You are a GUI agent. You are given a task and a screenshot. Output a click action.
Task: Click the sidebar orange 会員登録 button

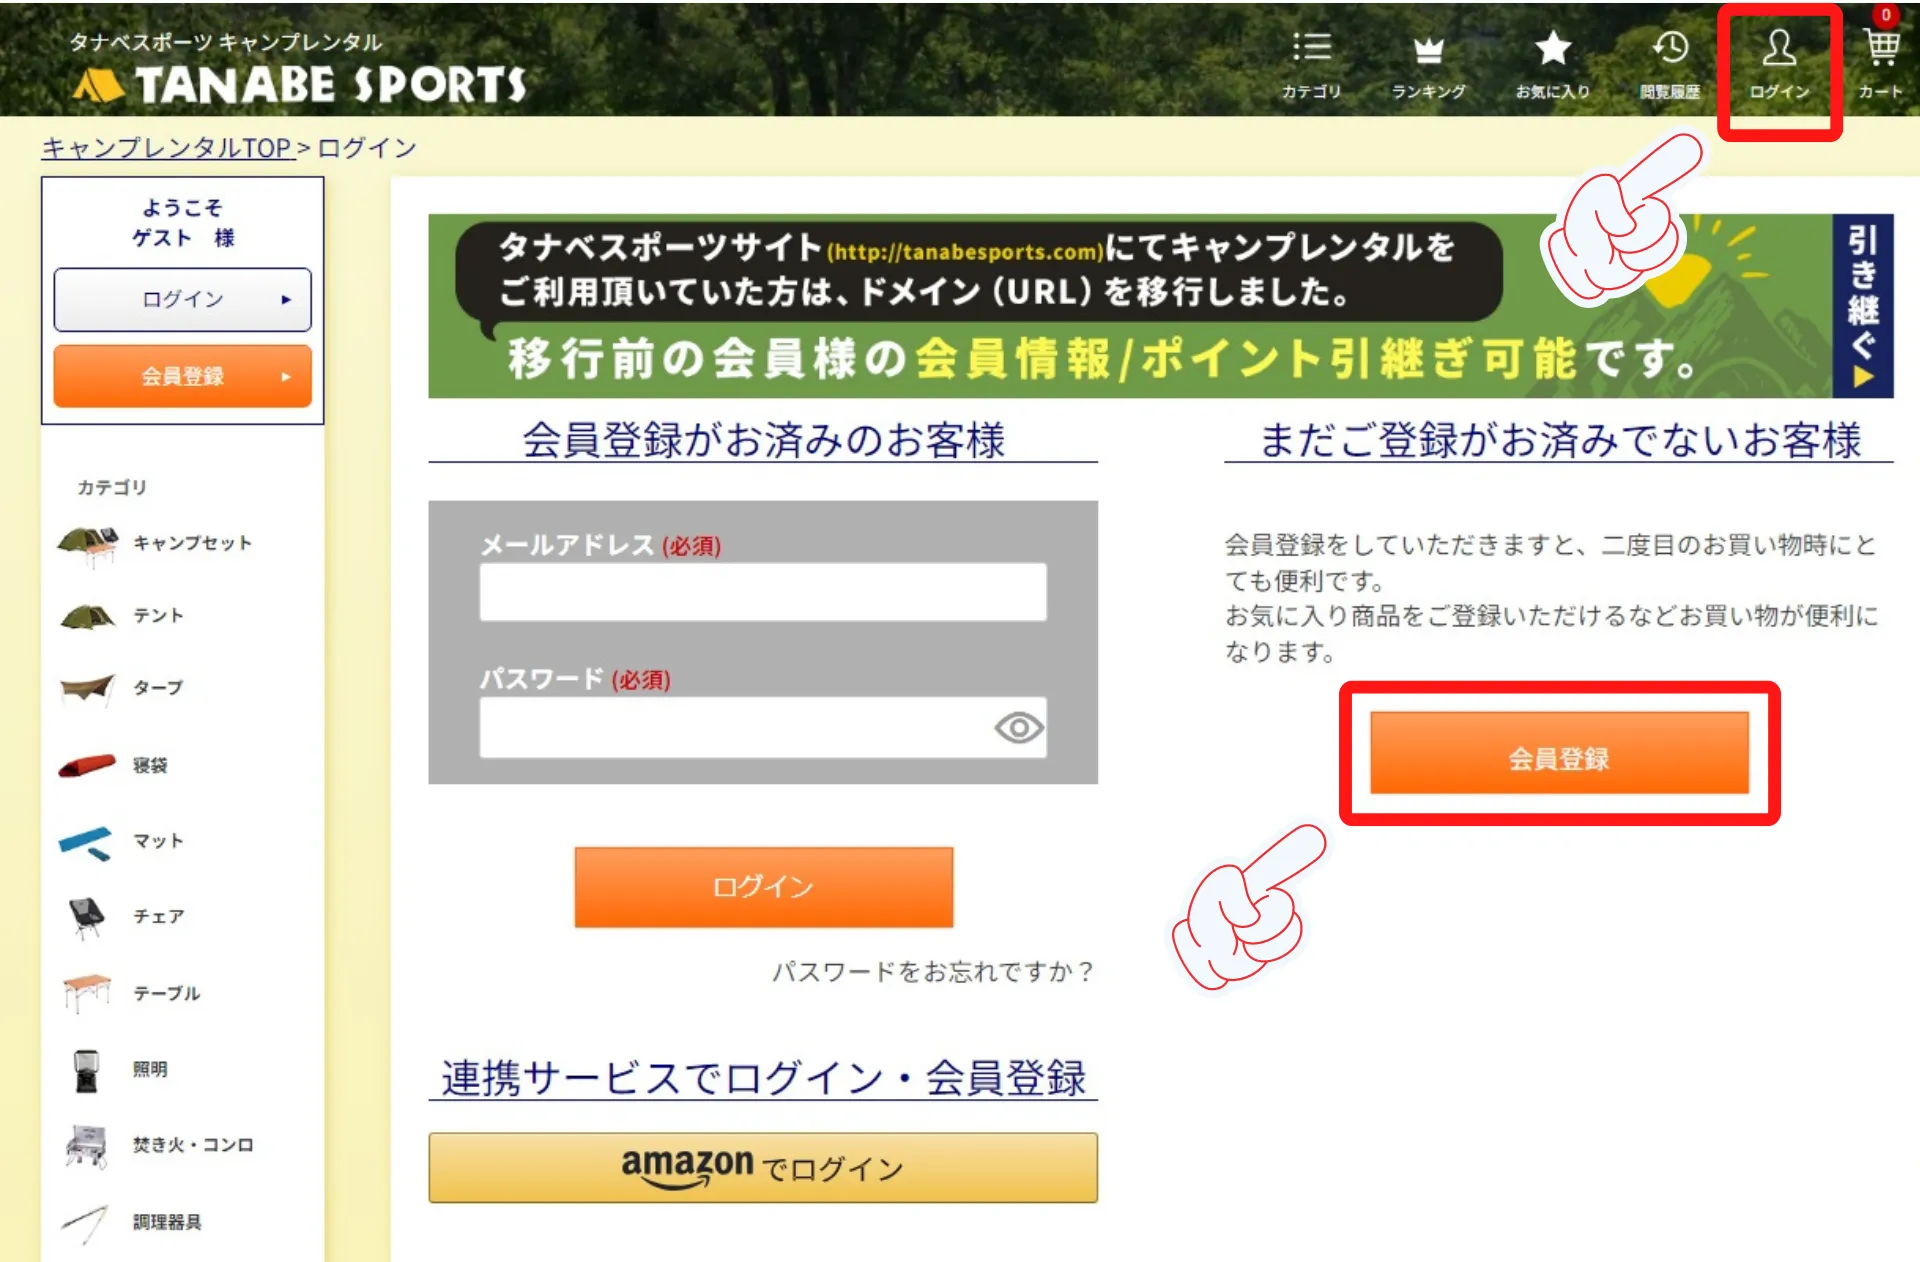[182, 377]
